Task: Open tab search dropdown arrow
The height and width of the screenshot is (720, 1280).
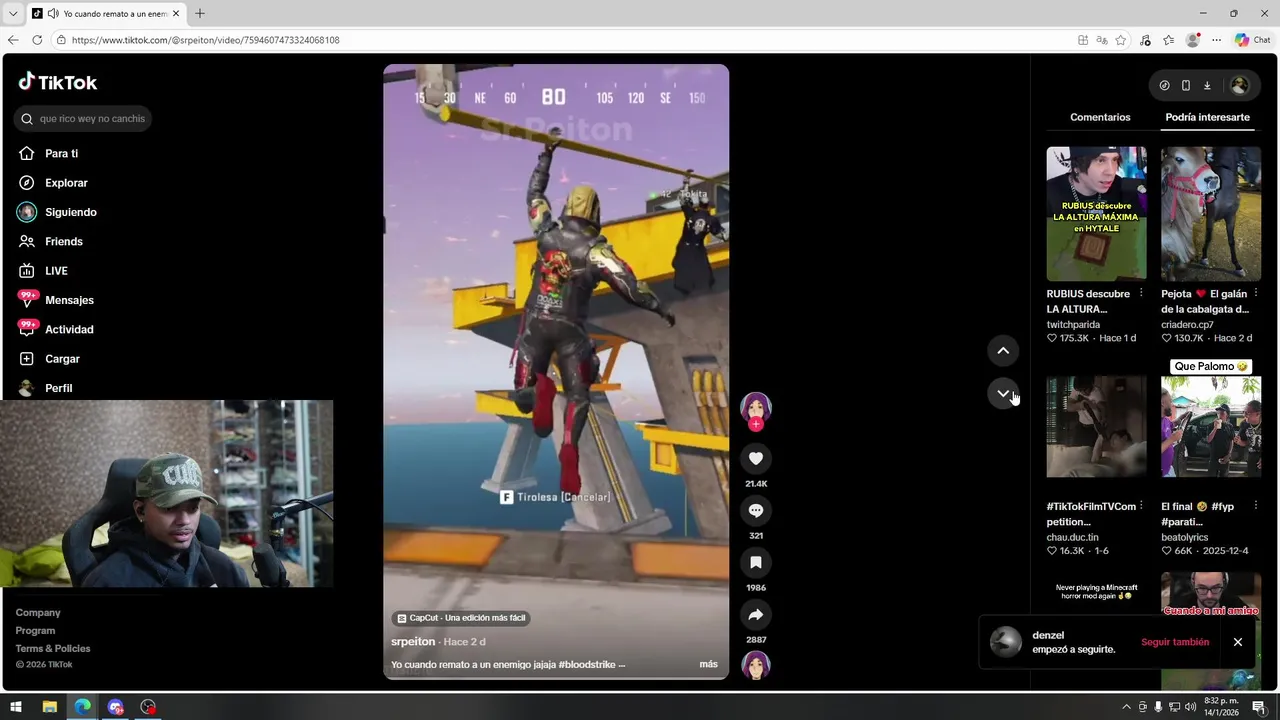Action: tap(13, 14)
